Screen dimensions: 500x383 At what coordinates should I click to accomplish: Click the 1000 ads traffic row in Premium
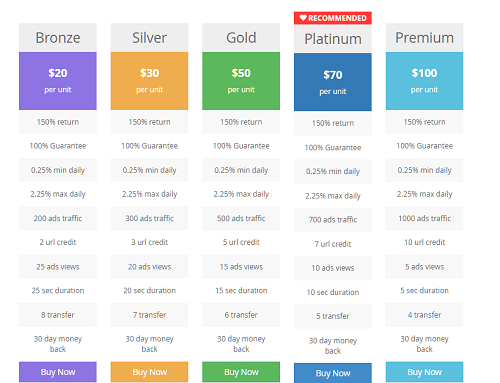(x=424, y=218)
